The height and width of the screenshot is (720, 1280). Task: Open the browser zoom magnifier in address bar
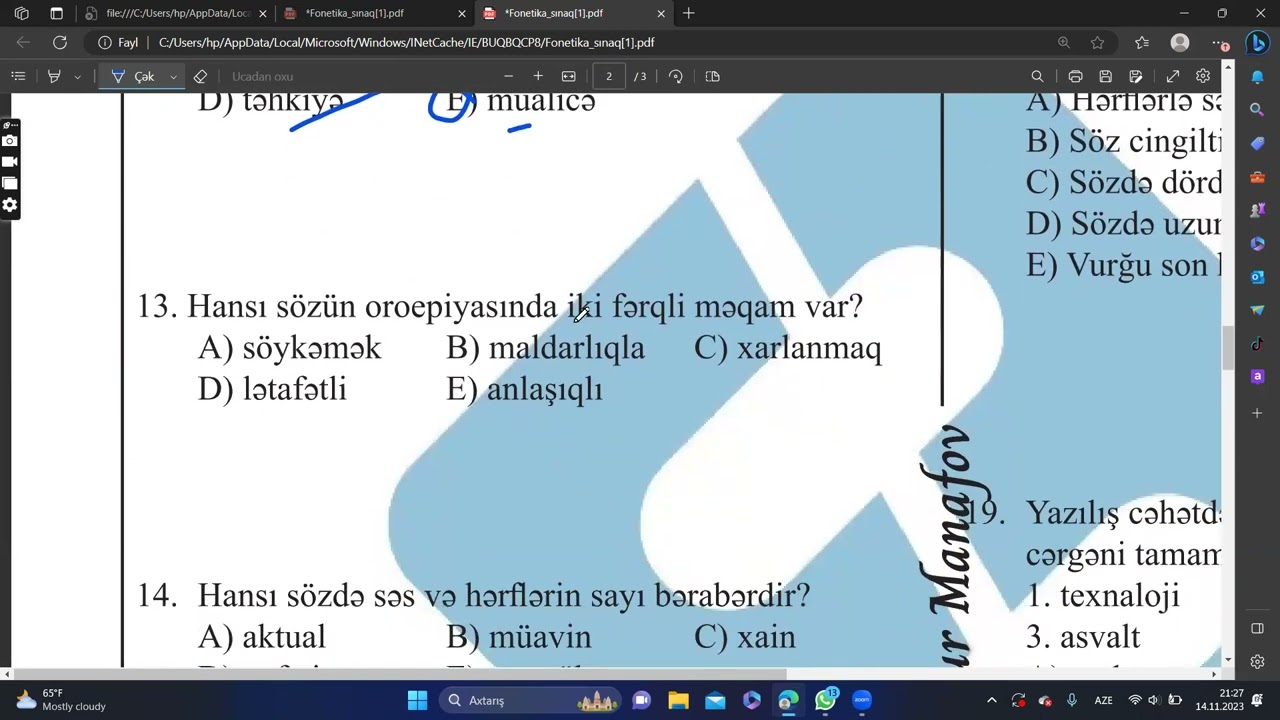point(1064,43)
